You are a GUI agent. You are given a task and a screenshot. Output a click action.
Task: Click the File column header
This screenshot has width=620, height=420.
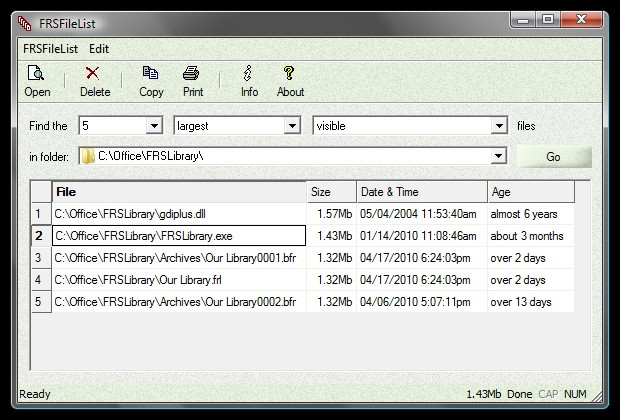tap(179, 192)
